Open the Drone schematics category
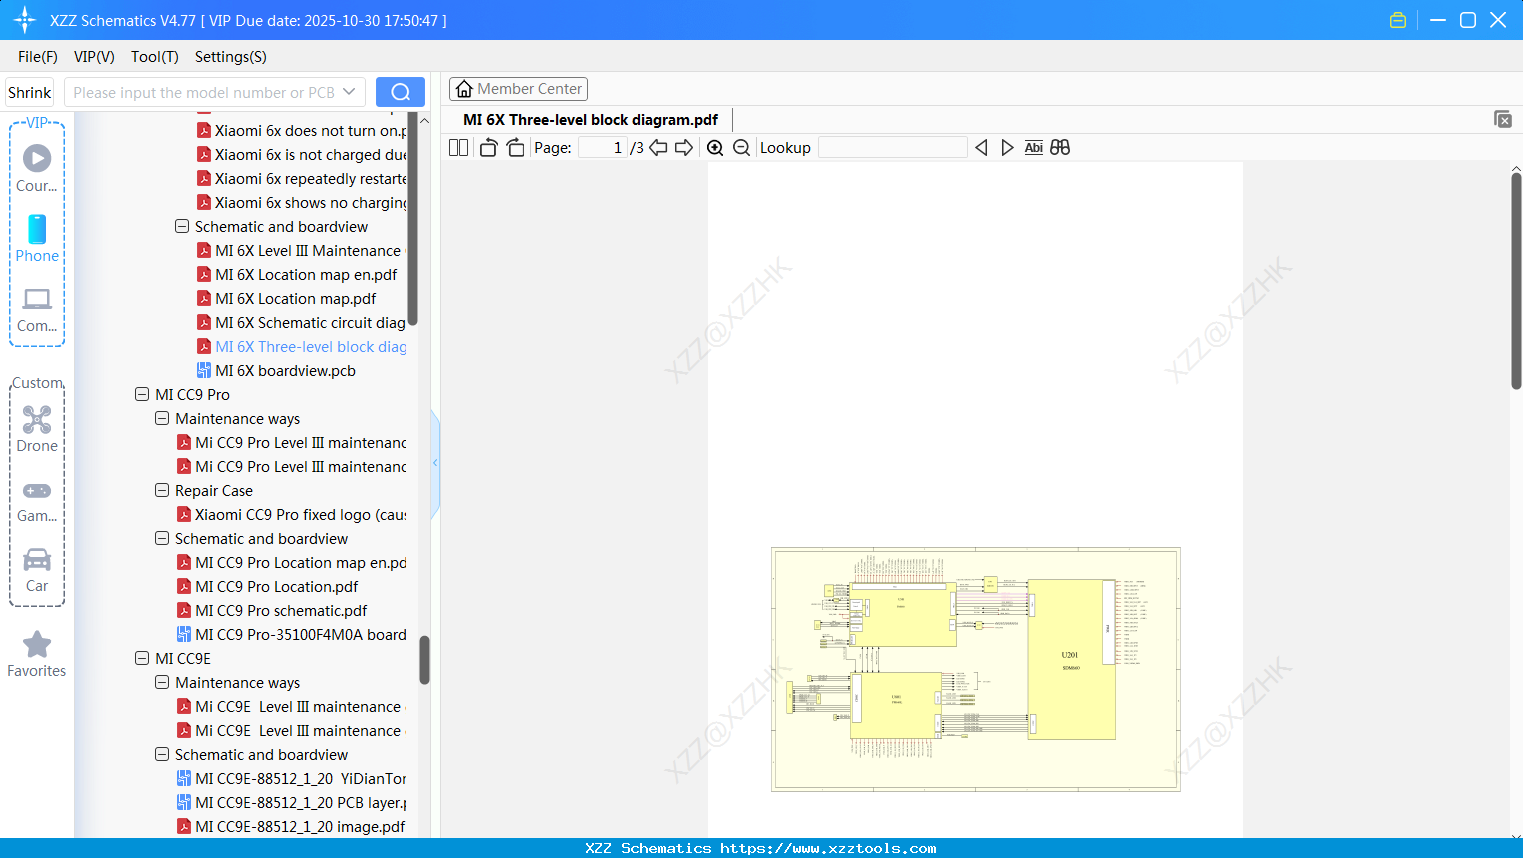This screenshot has height=858, width=1523. click(x=36, y=430)
